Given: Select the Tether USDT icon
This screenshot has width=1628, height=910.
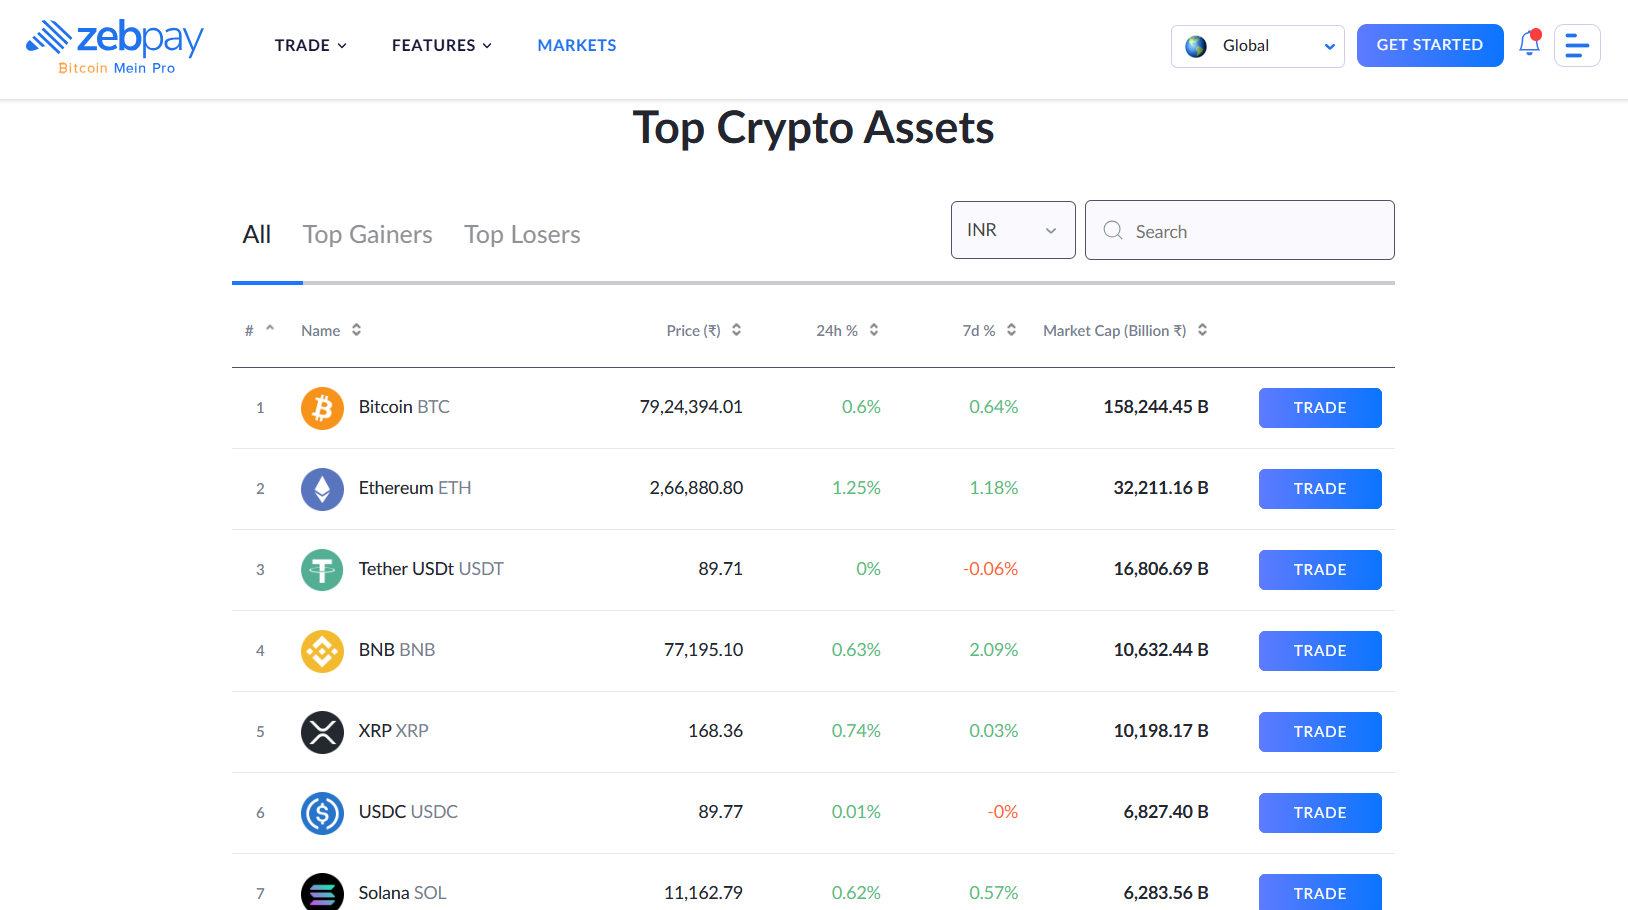Looking at the screenshot, I should point(322,569).
